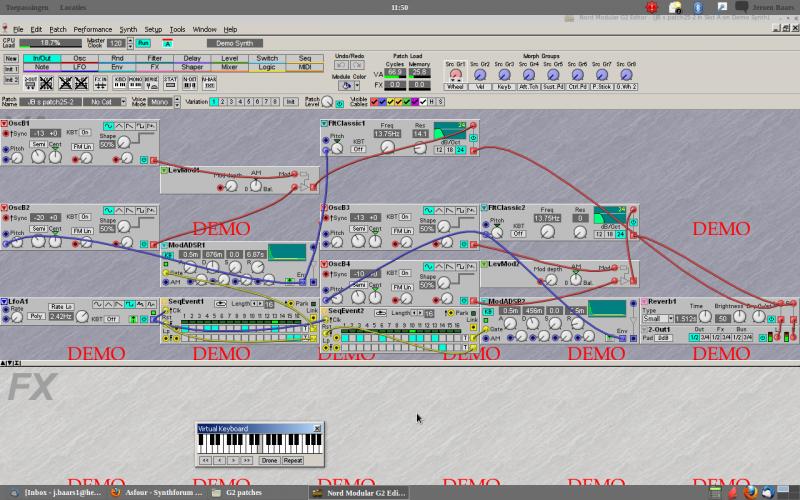Click the Bluetooth icon in top panel
Image resolution: width=800 pixels, height=500 pixels.
point(698,7)
